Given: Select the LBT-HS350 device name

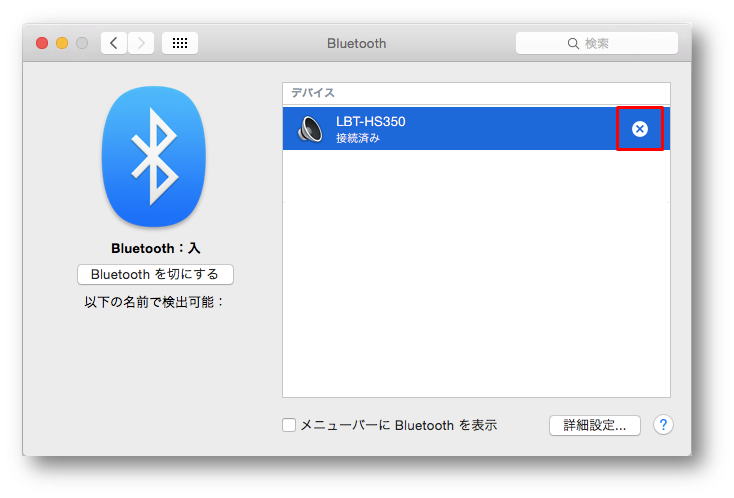Looking at the screenshot, I should point(371,122).
